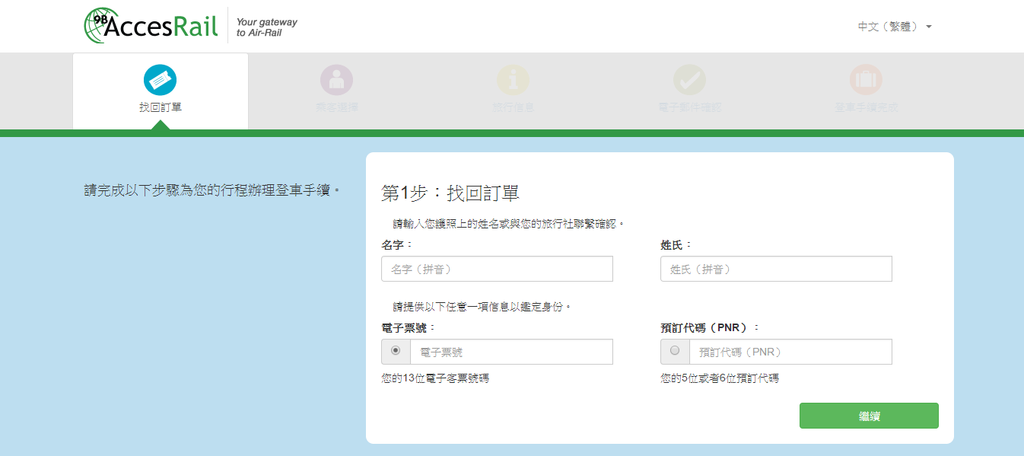Click the luggage icon for check-in complete

(x=865, y=80)
